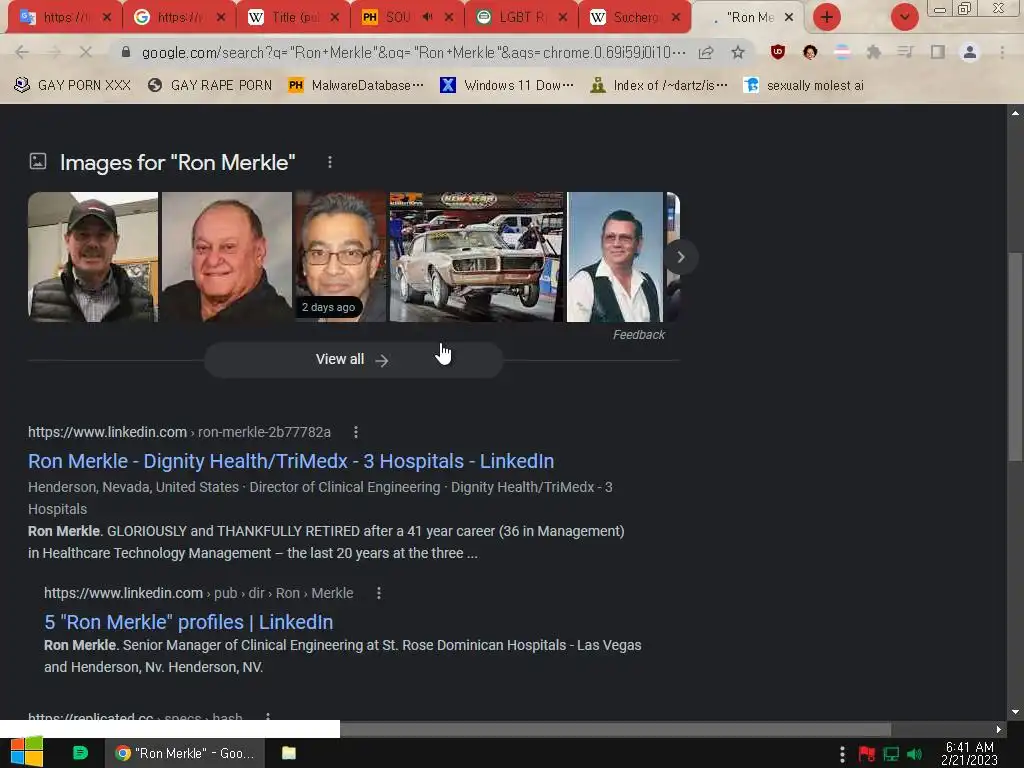Viewport: 1024px width, 768px height.
Task: Open the green chat app in taskbar
Action: pyautogui.click(x=80, y=753)
